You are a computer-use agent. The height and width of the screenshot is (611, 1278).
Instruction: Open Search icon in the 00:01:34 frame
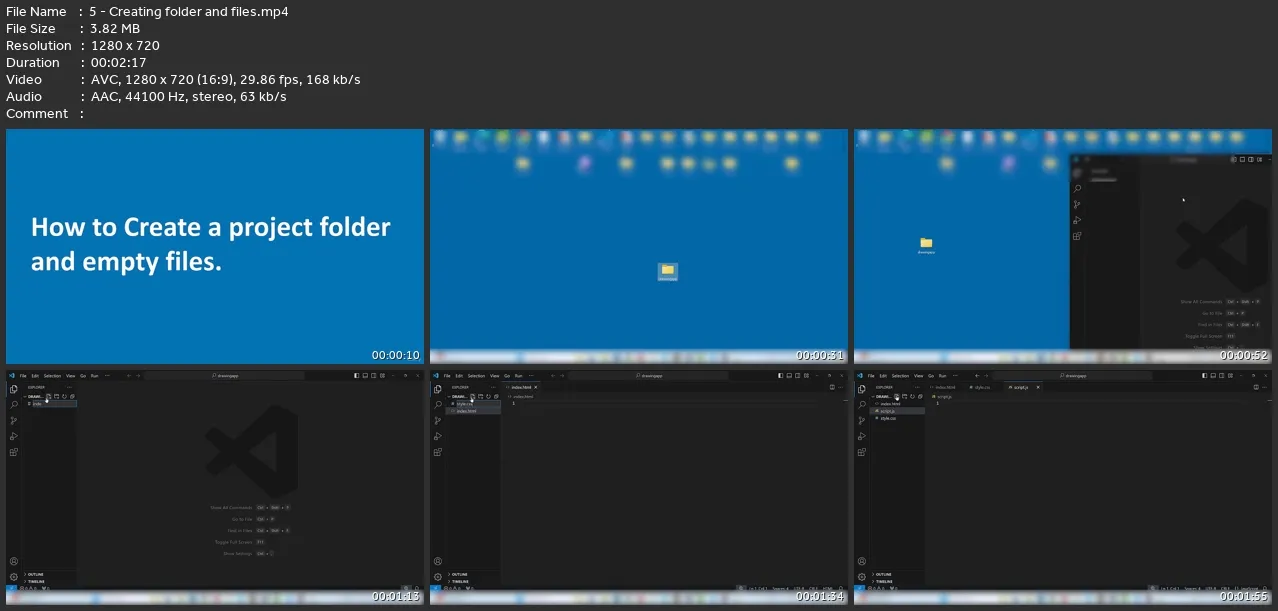click(438, 405)
